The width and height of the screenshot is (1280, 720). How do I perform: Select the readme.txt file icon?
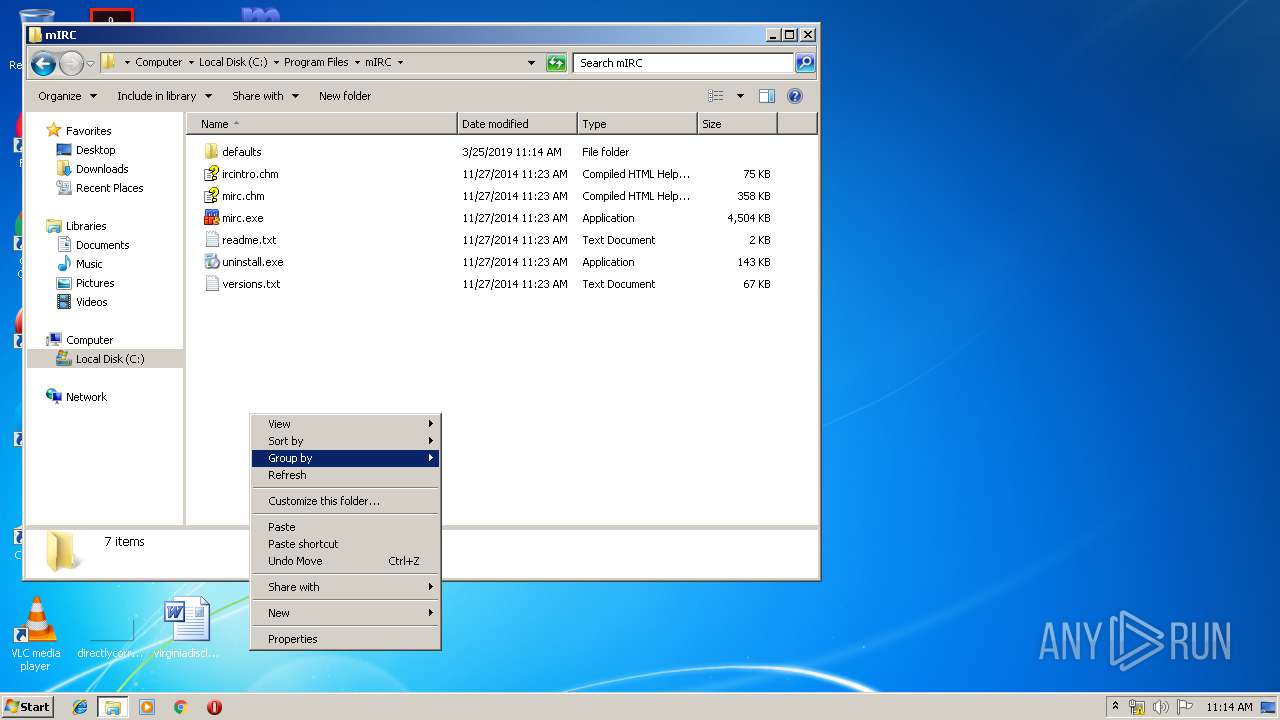(x=211, y=240)
